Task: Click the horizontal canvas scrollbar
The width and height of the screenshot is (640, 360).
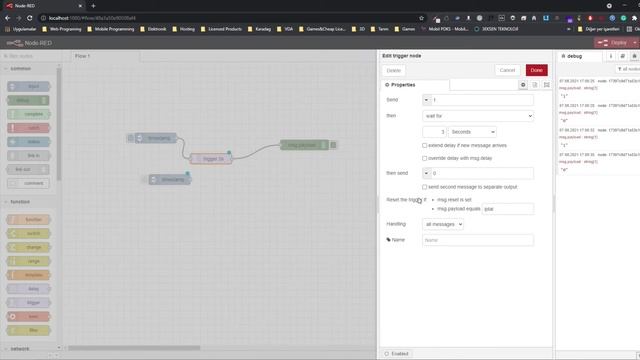Action: click(x=134, y=348)
